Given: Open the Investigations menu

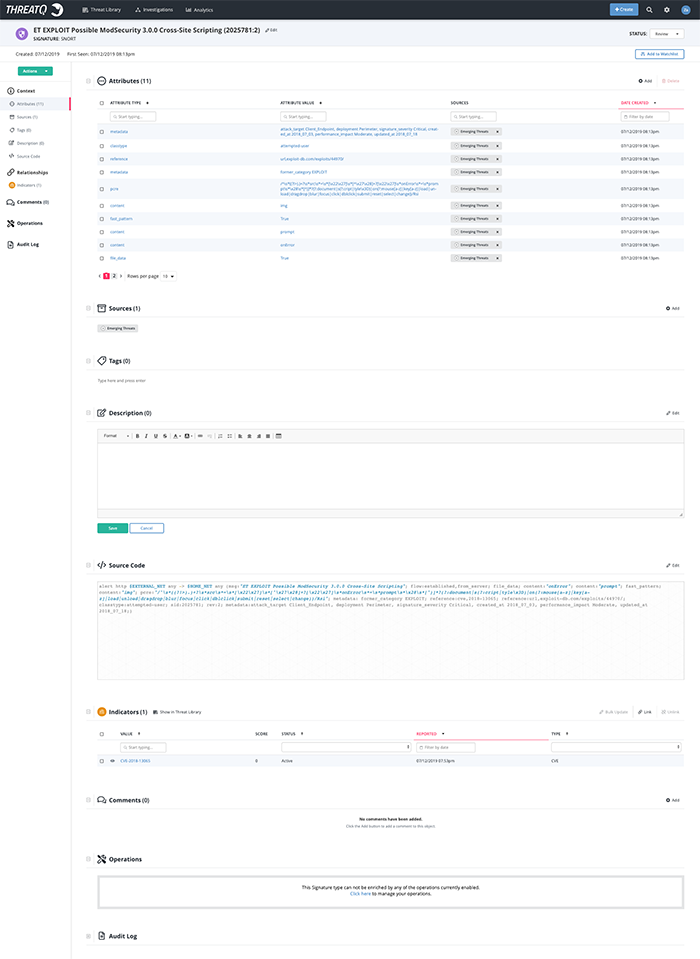Looking at the screenshot, I should [x=154, y=10].
